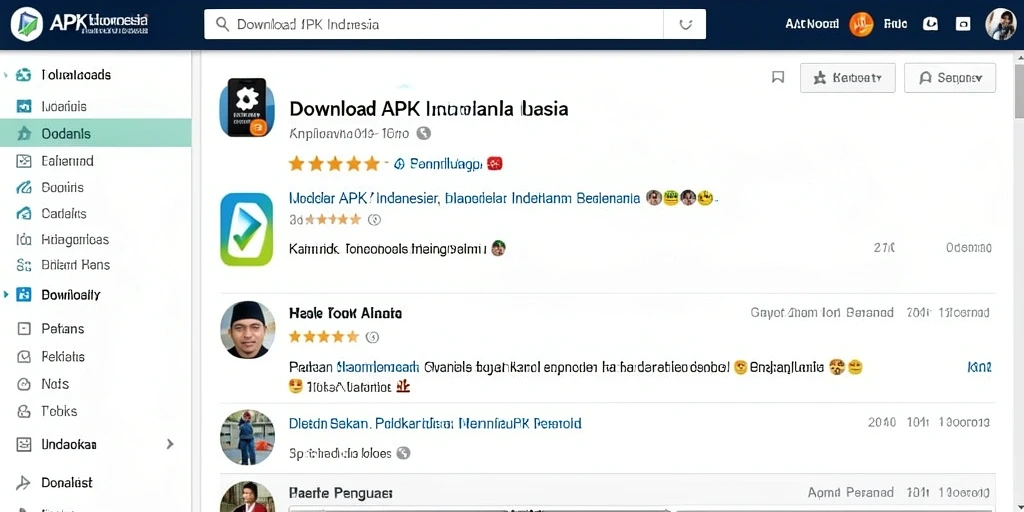Click the 'Seponev' button
This screenshot has height=512, width=1024.
(x=950, y=78)
